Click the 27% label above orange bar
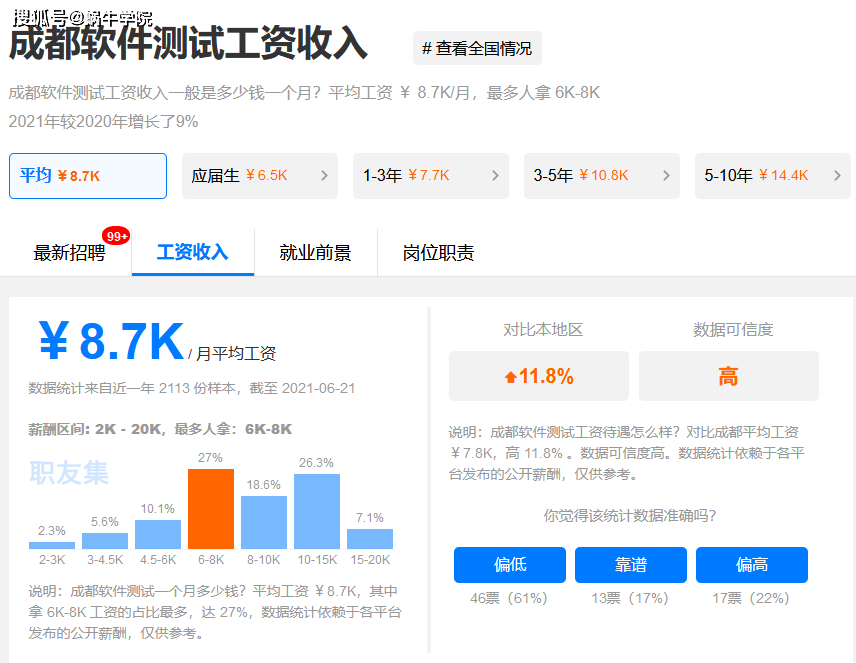The width and height of the screenshot is (856, 663). [x=210, y=458]
